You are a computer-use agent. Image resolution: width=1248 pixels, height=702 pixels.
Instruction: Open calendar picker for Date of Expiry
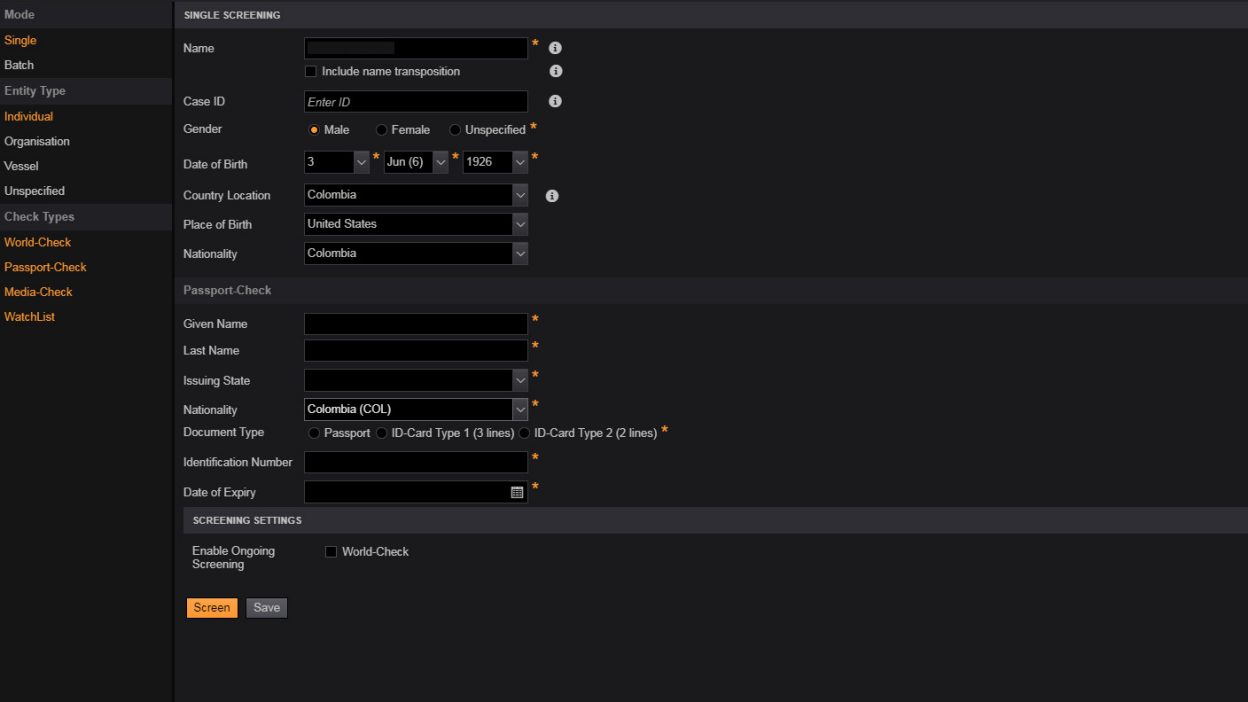tap(517, 492)
